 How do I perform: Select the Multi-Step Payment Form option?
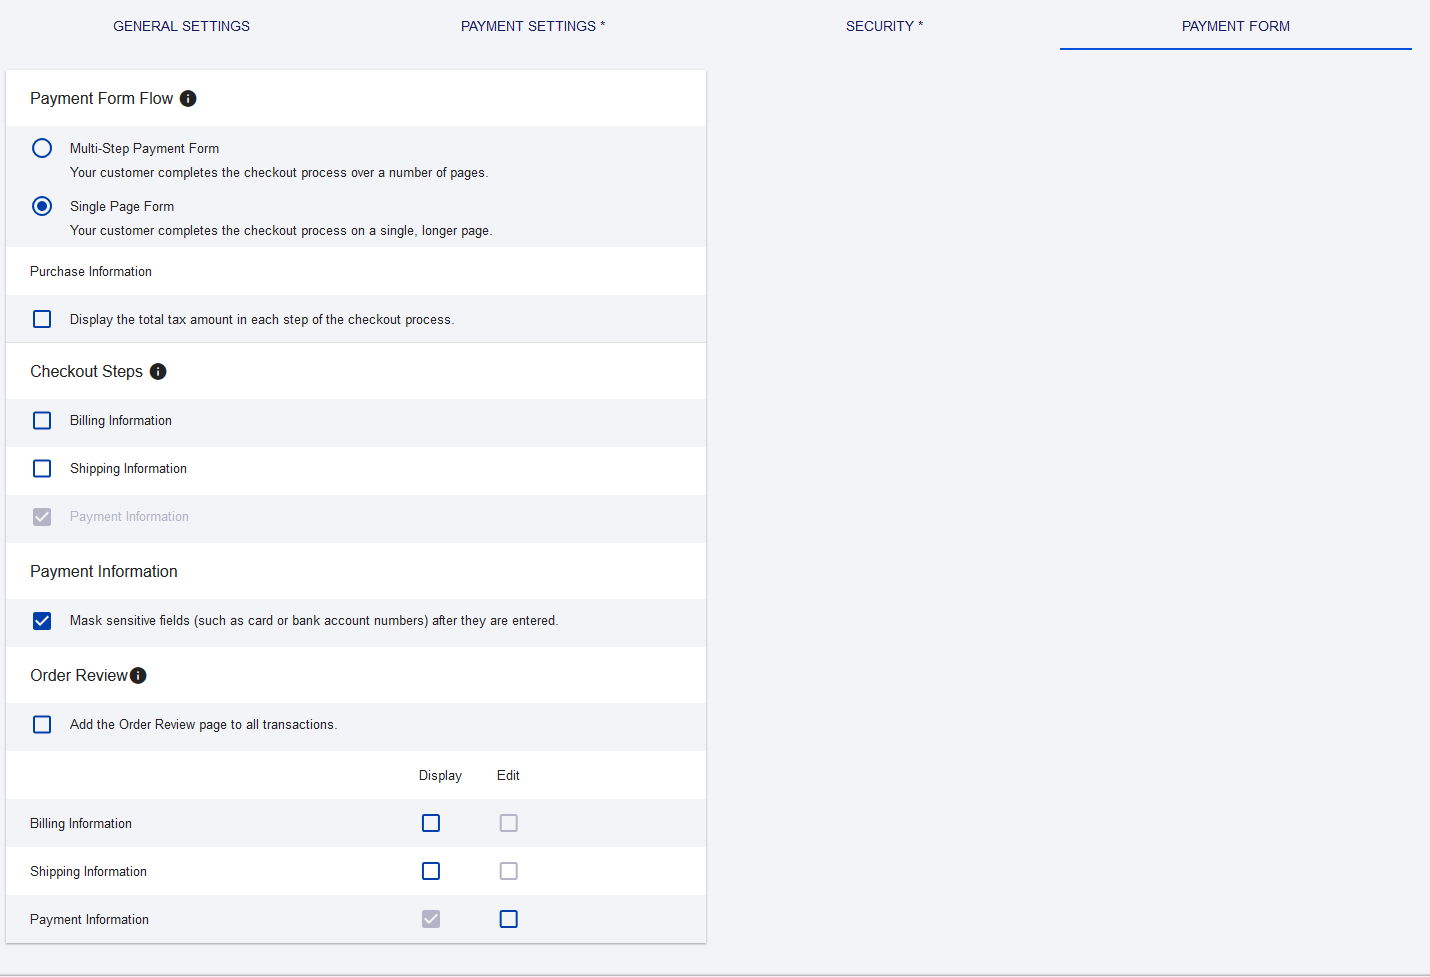[x=41, y=147]
